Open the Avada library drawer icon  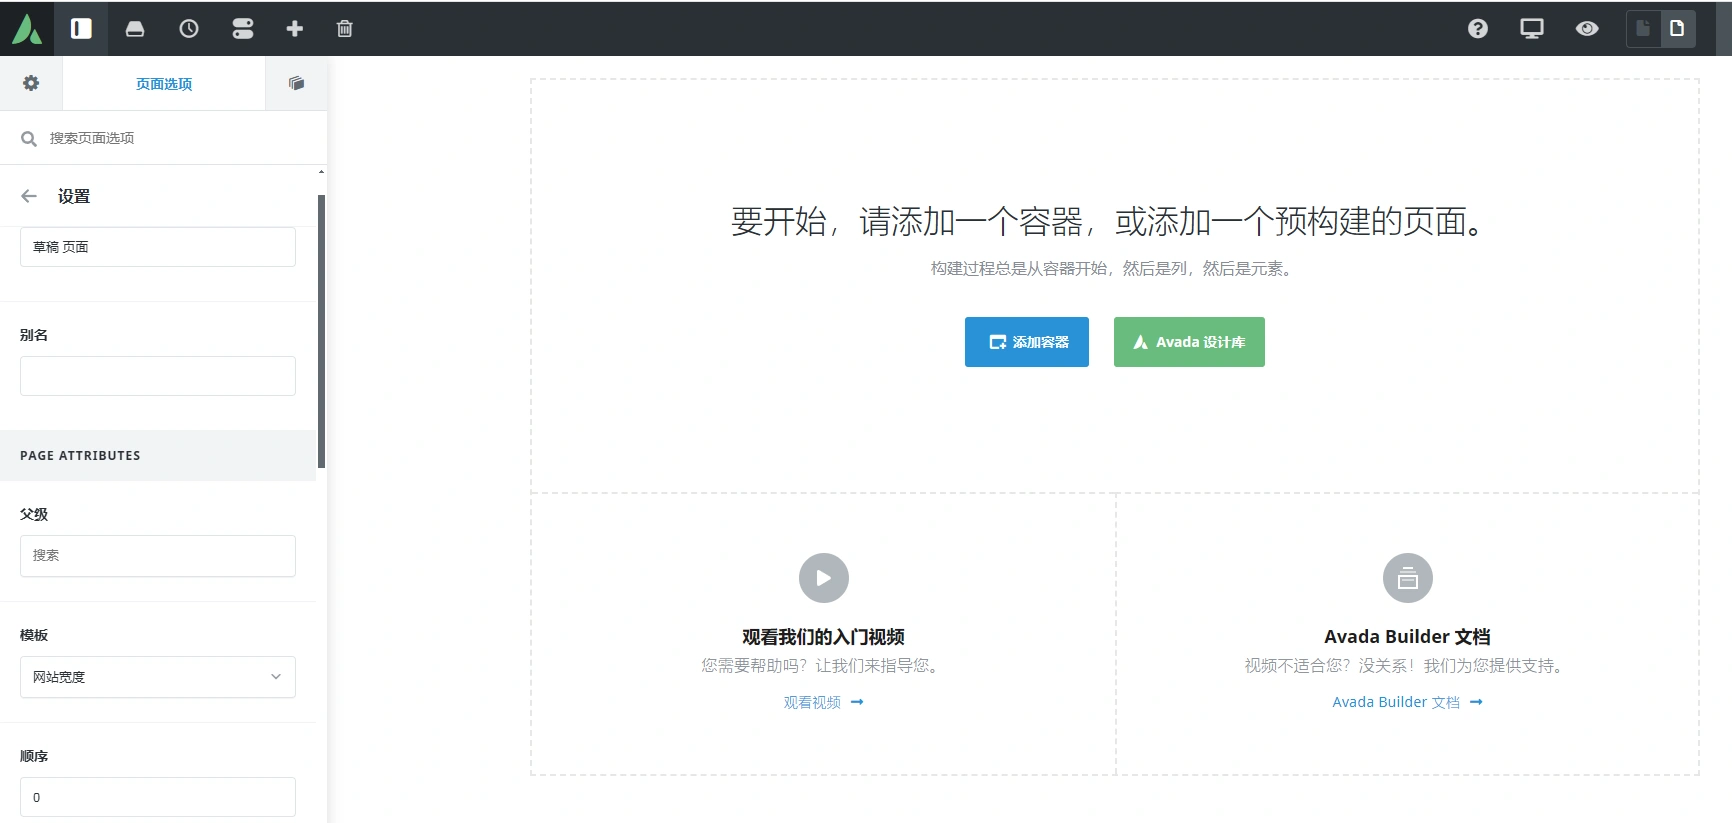pos(135,29)
